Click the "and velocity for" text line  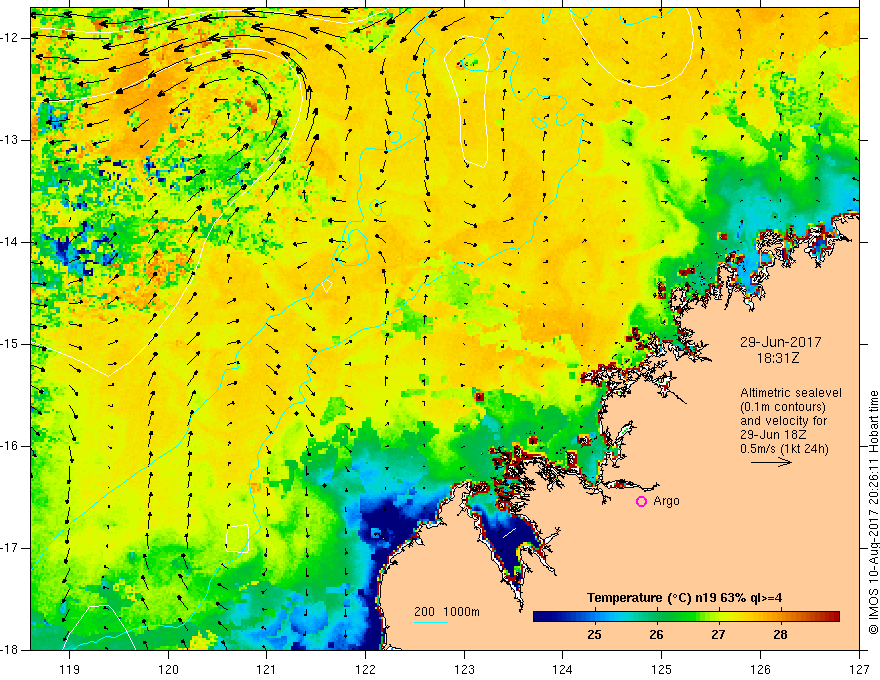[x=783, y=421]
